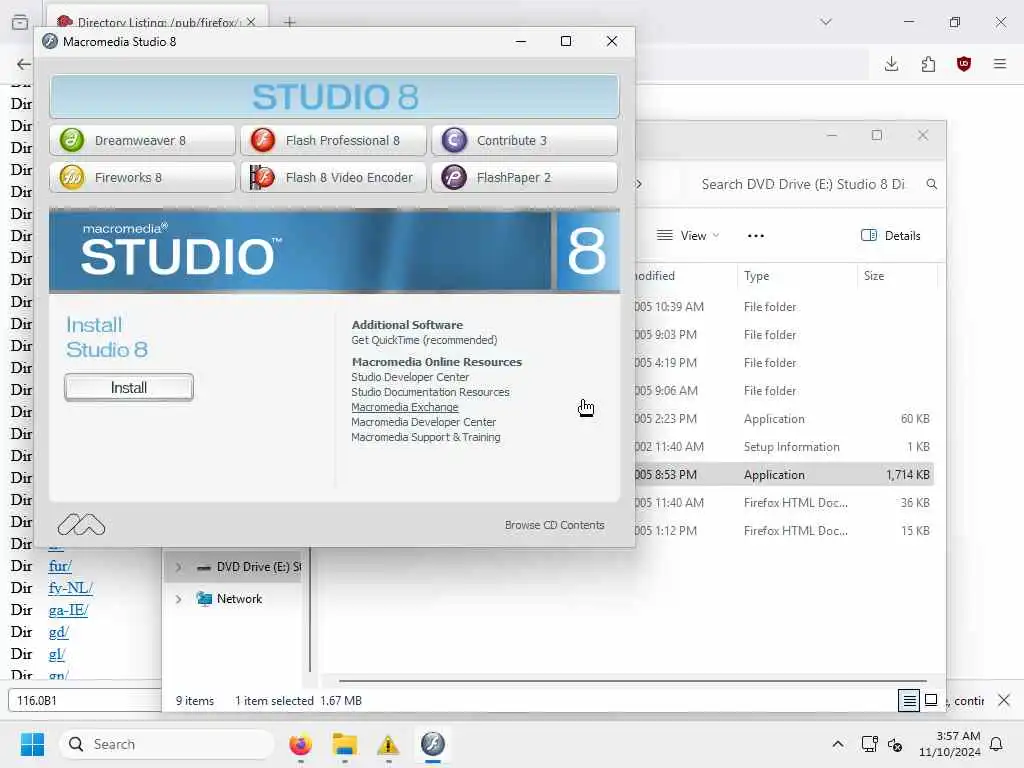The image size is (1024, 768).
Task: Click the uBlock Origin shield icon
Action: point(964,64)
